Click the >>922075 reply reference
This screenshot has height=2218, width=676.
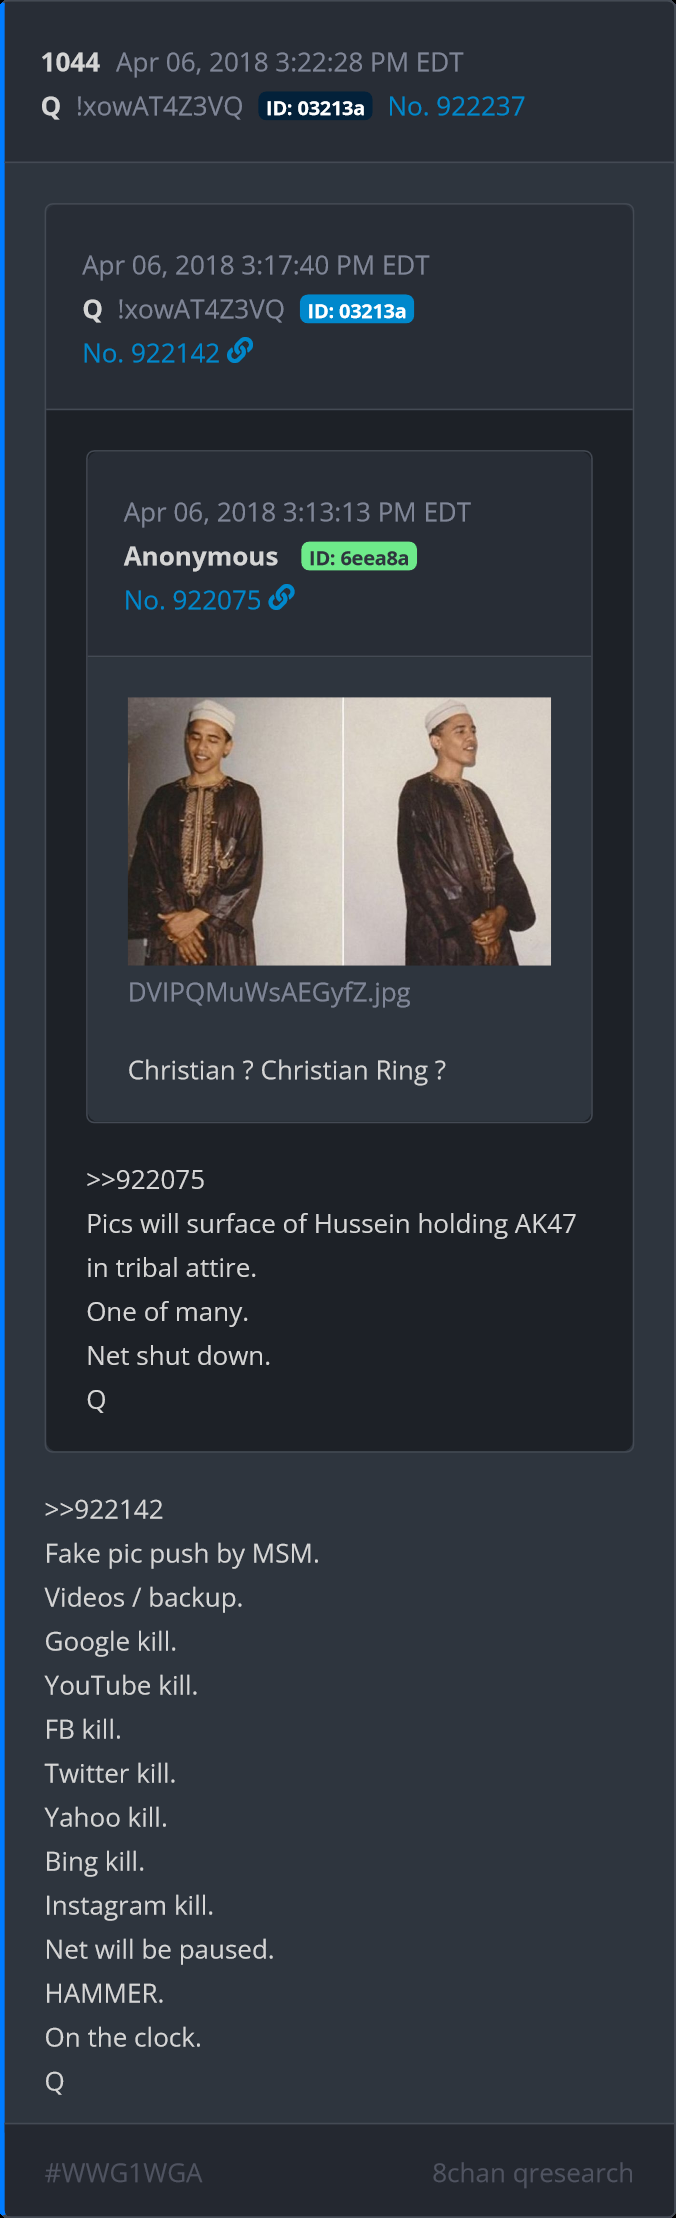[145, 1180]
